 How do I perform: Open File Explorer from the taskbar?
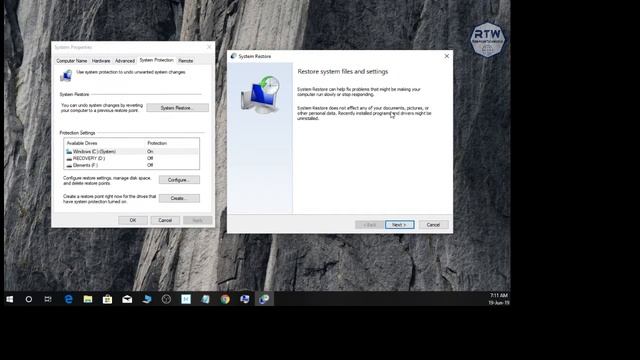(x=88, y=299)
